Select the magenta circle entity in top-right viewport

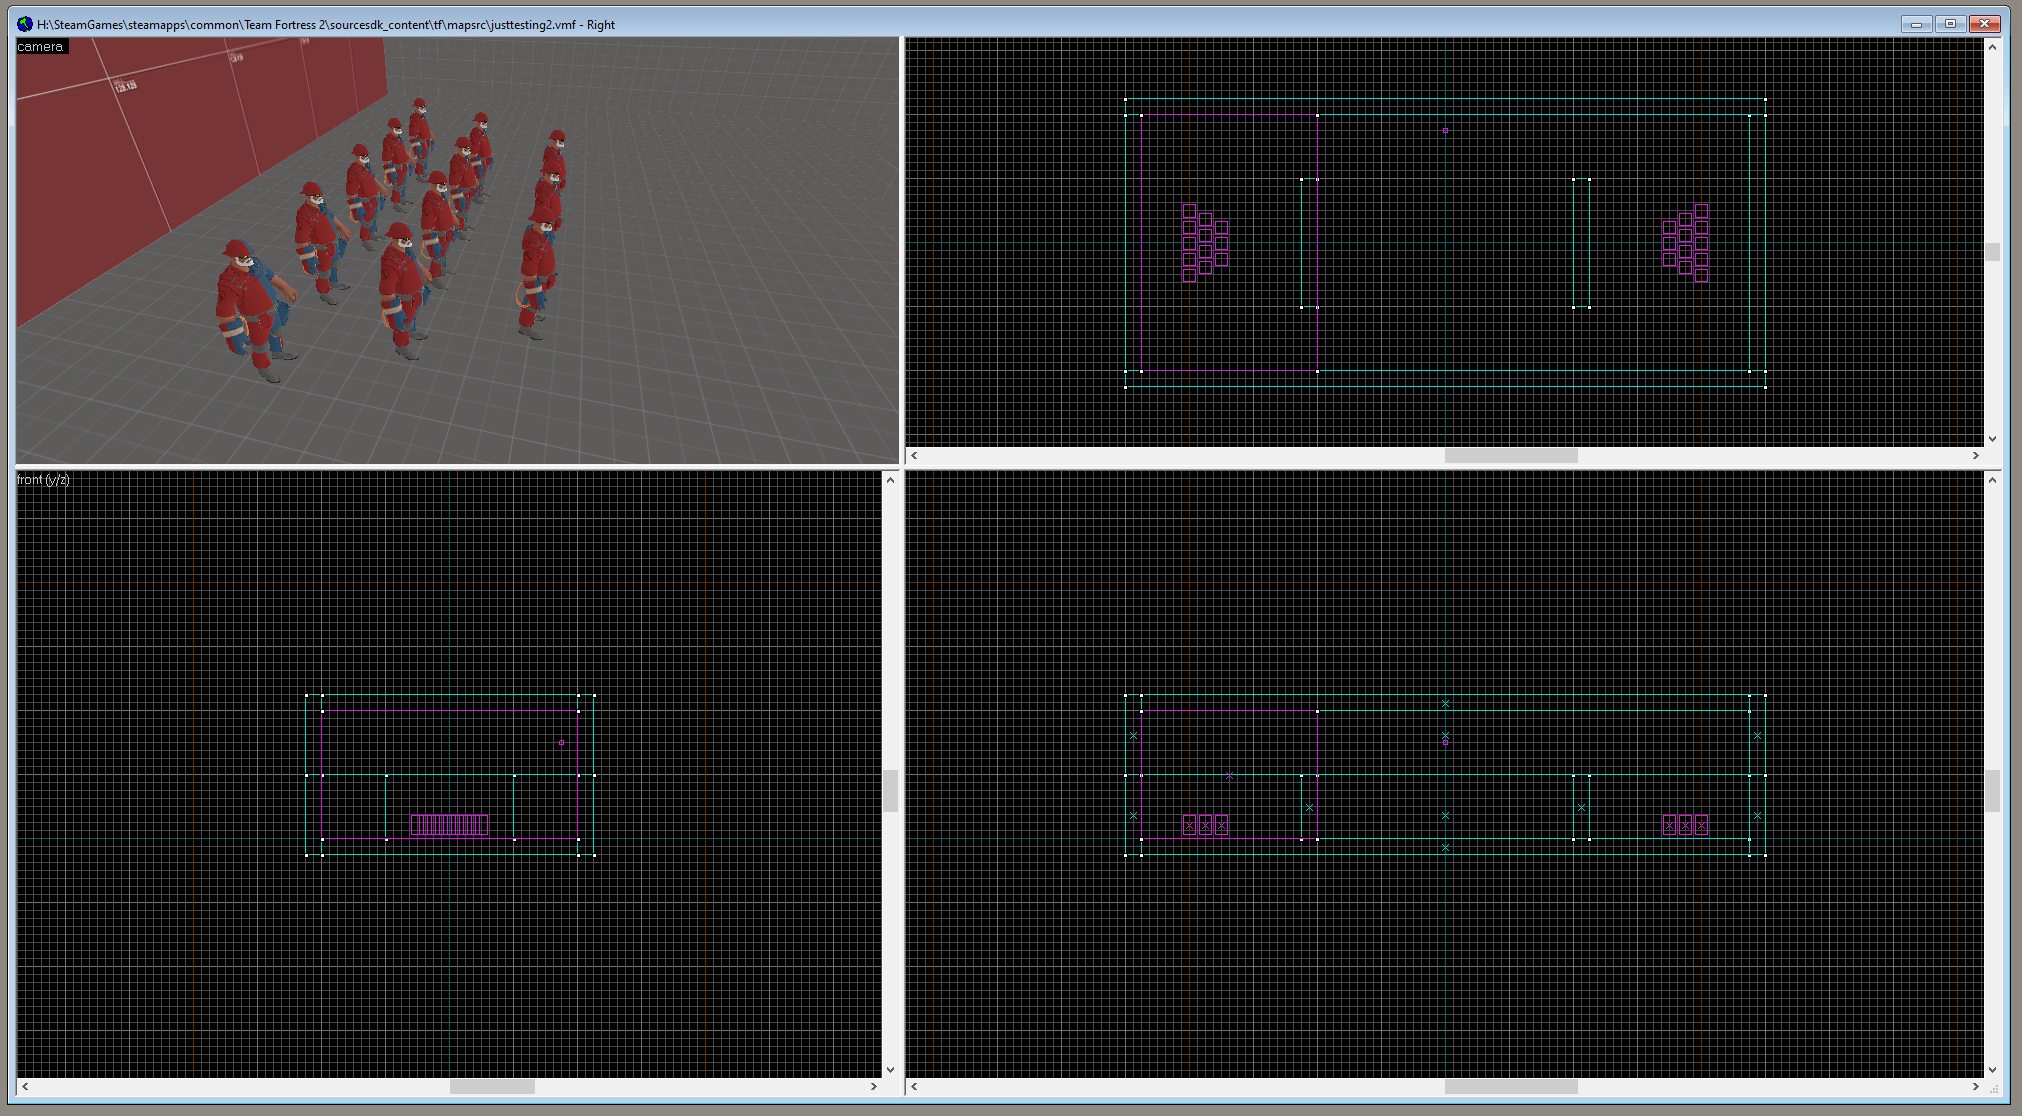click(x=1445, y=130)
